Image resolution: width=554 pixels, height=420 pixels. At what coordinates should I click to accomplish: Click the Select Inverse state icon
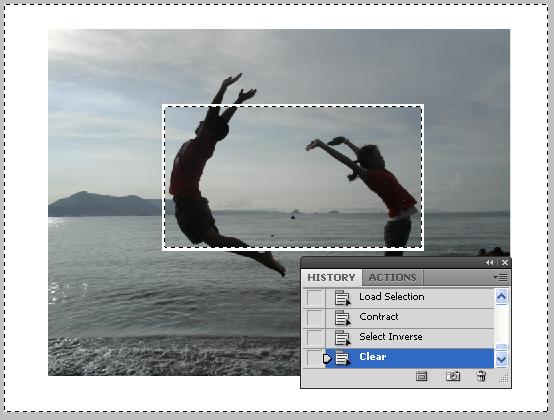pos(342,338)
